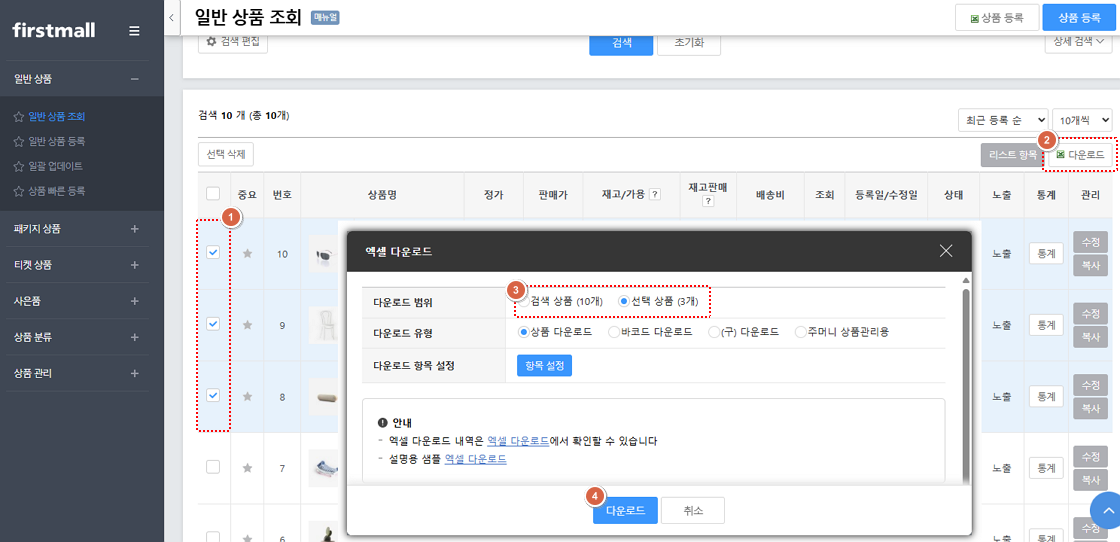Image resolution: width=1120 pixels, height=542 pixels.
Task: Click the 판매가 column header
Action: 554,194
